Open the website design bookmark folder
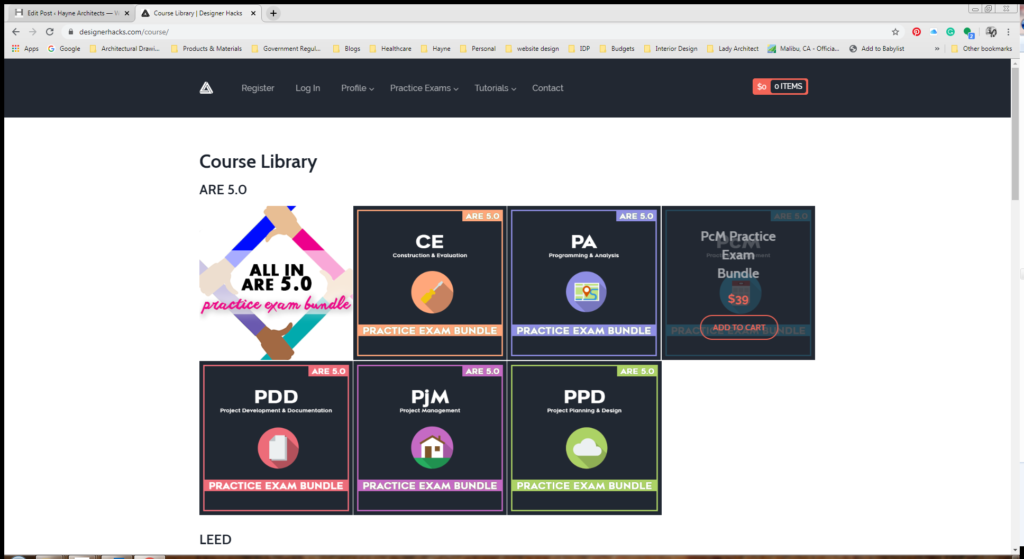The height and width of the screenshot is (559, 1024). pyautogui.click(x=532, y=48)
